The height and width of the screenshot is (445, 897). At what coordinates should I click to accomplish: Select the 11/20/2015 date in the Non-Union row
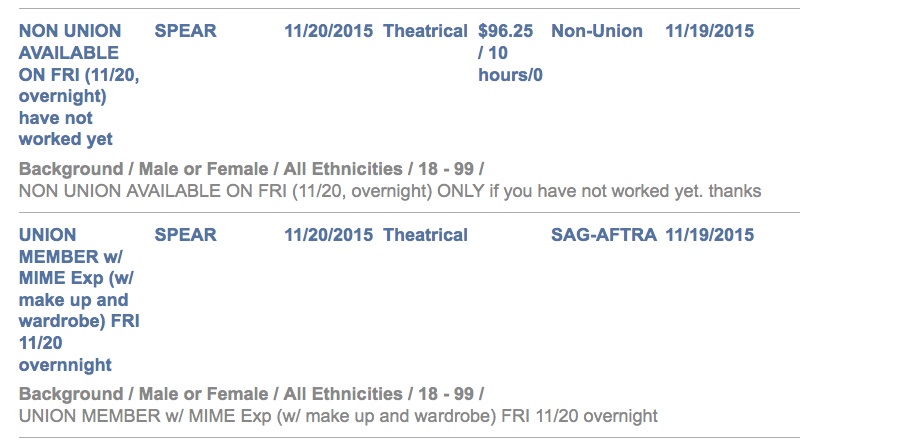coord(328,31)
